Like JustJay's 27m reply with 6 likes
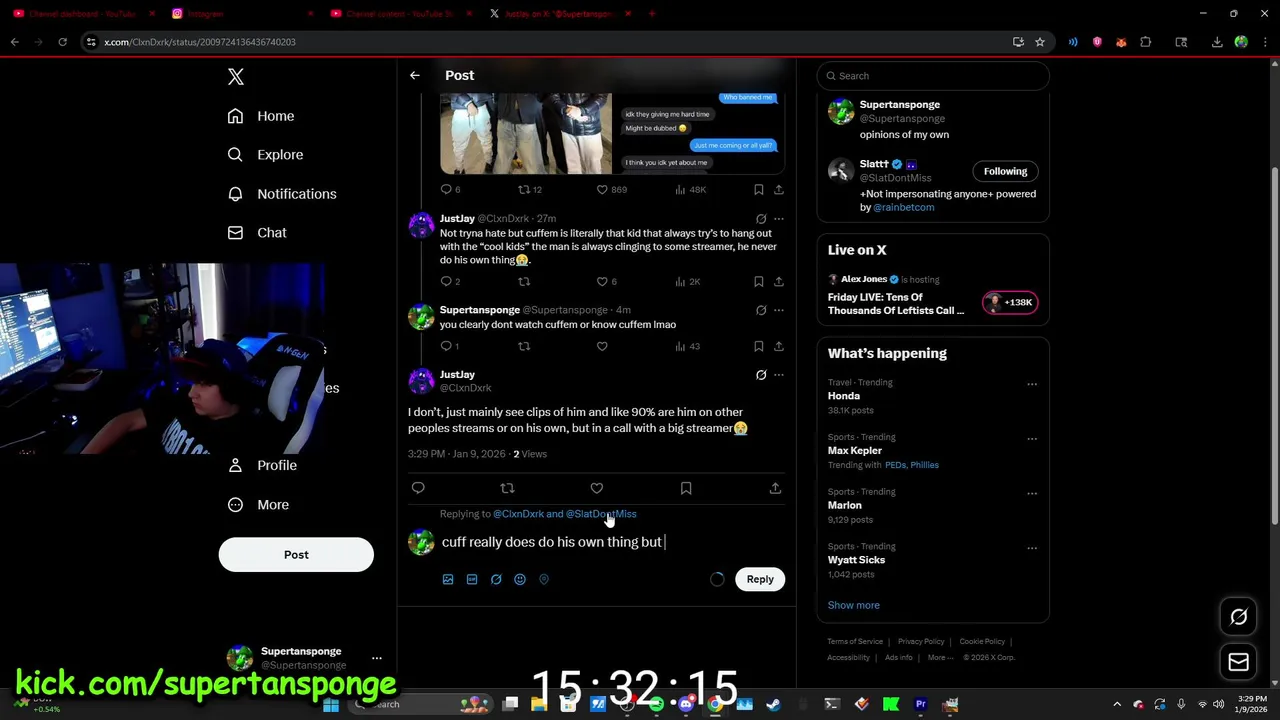 (x=607, y=282)
